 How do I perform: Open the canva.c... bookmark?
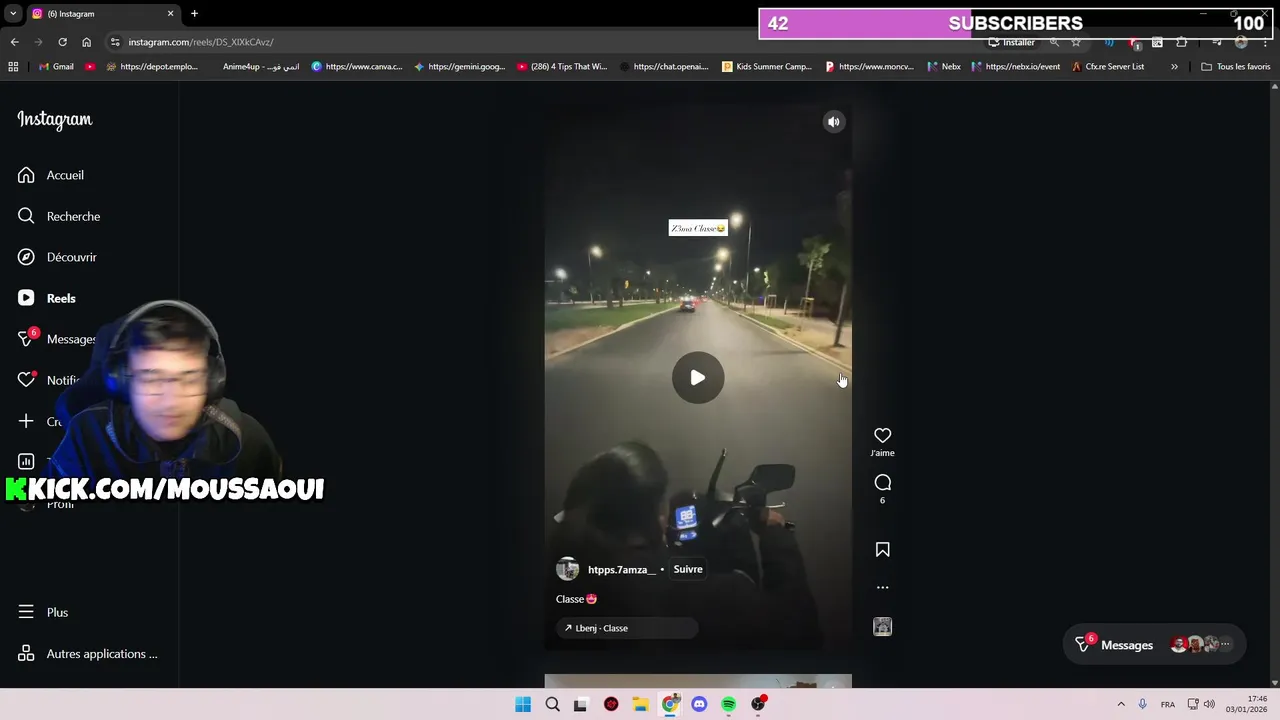point(357,67)
